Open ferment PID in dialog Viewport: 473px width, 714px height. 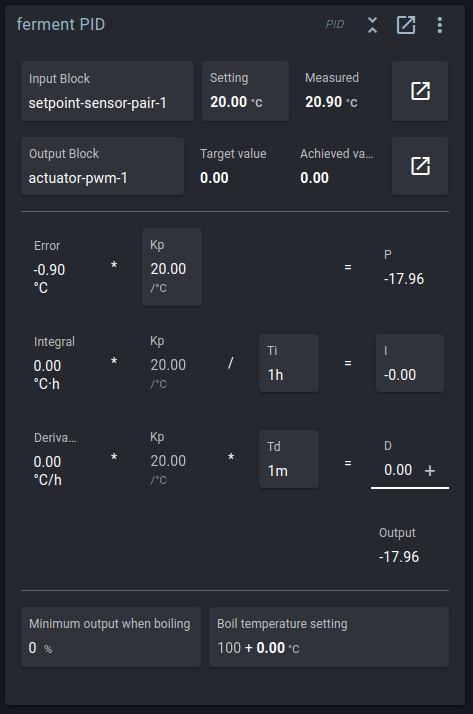coord(406,25)
